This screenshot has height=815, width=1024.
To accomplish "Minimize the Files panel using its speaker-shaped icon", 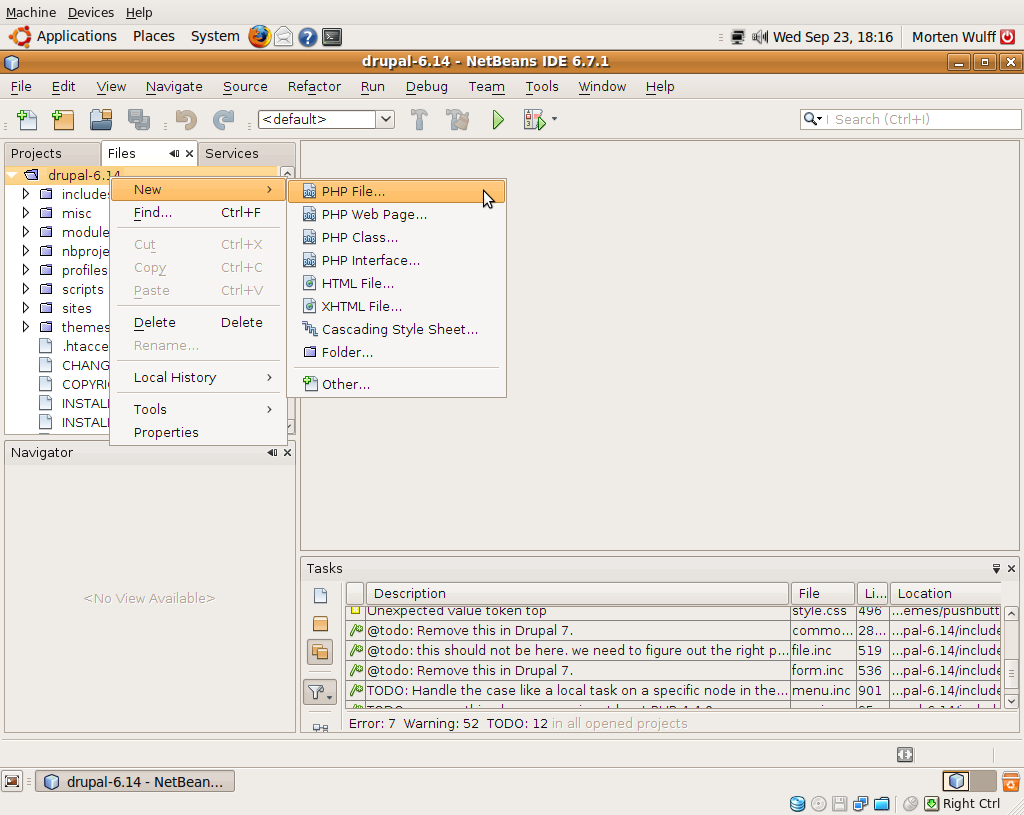I will click(x=174, y=153).
